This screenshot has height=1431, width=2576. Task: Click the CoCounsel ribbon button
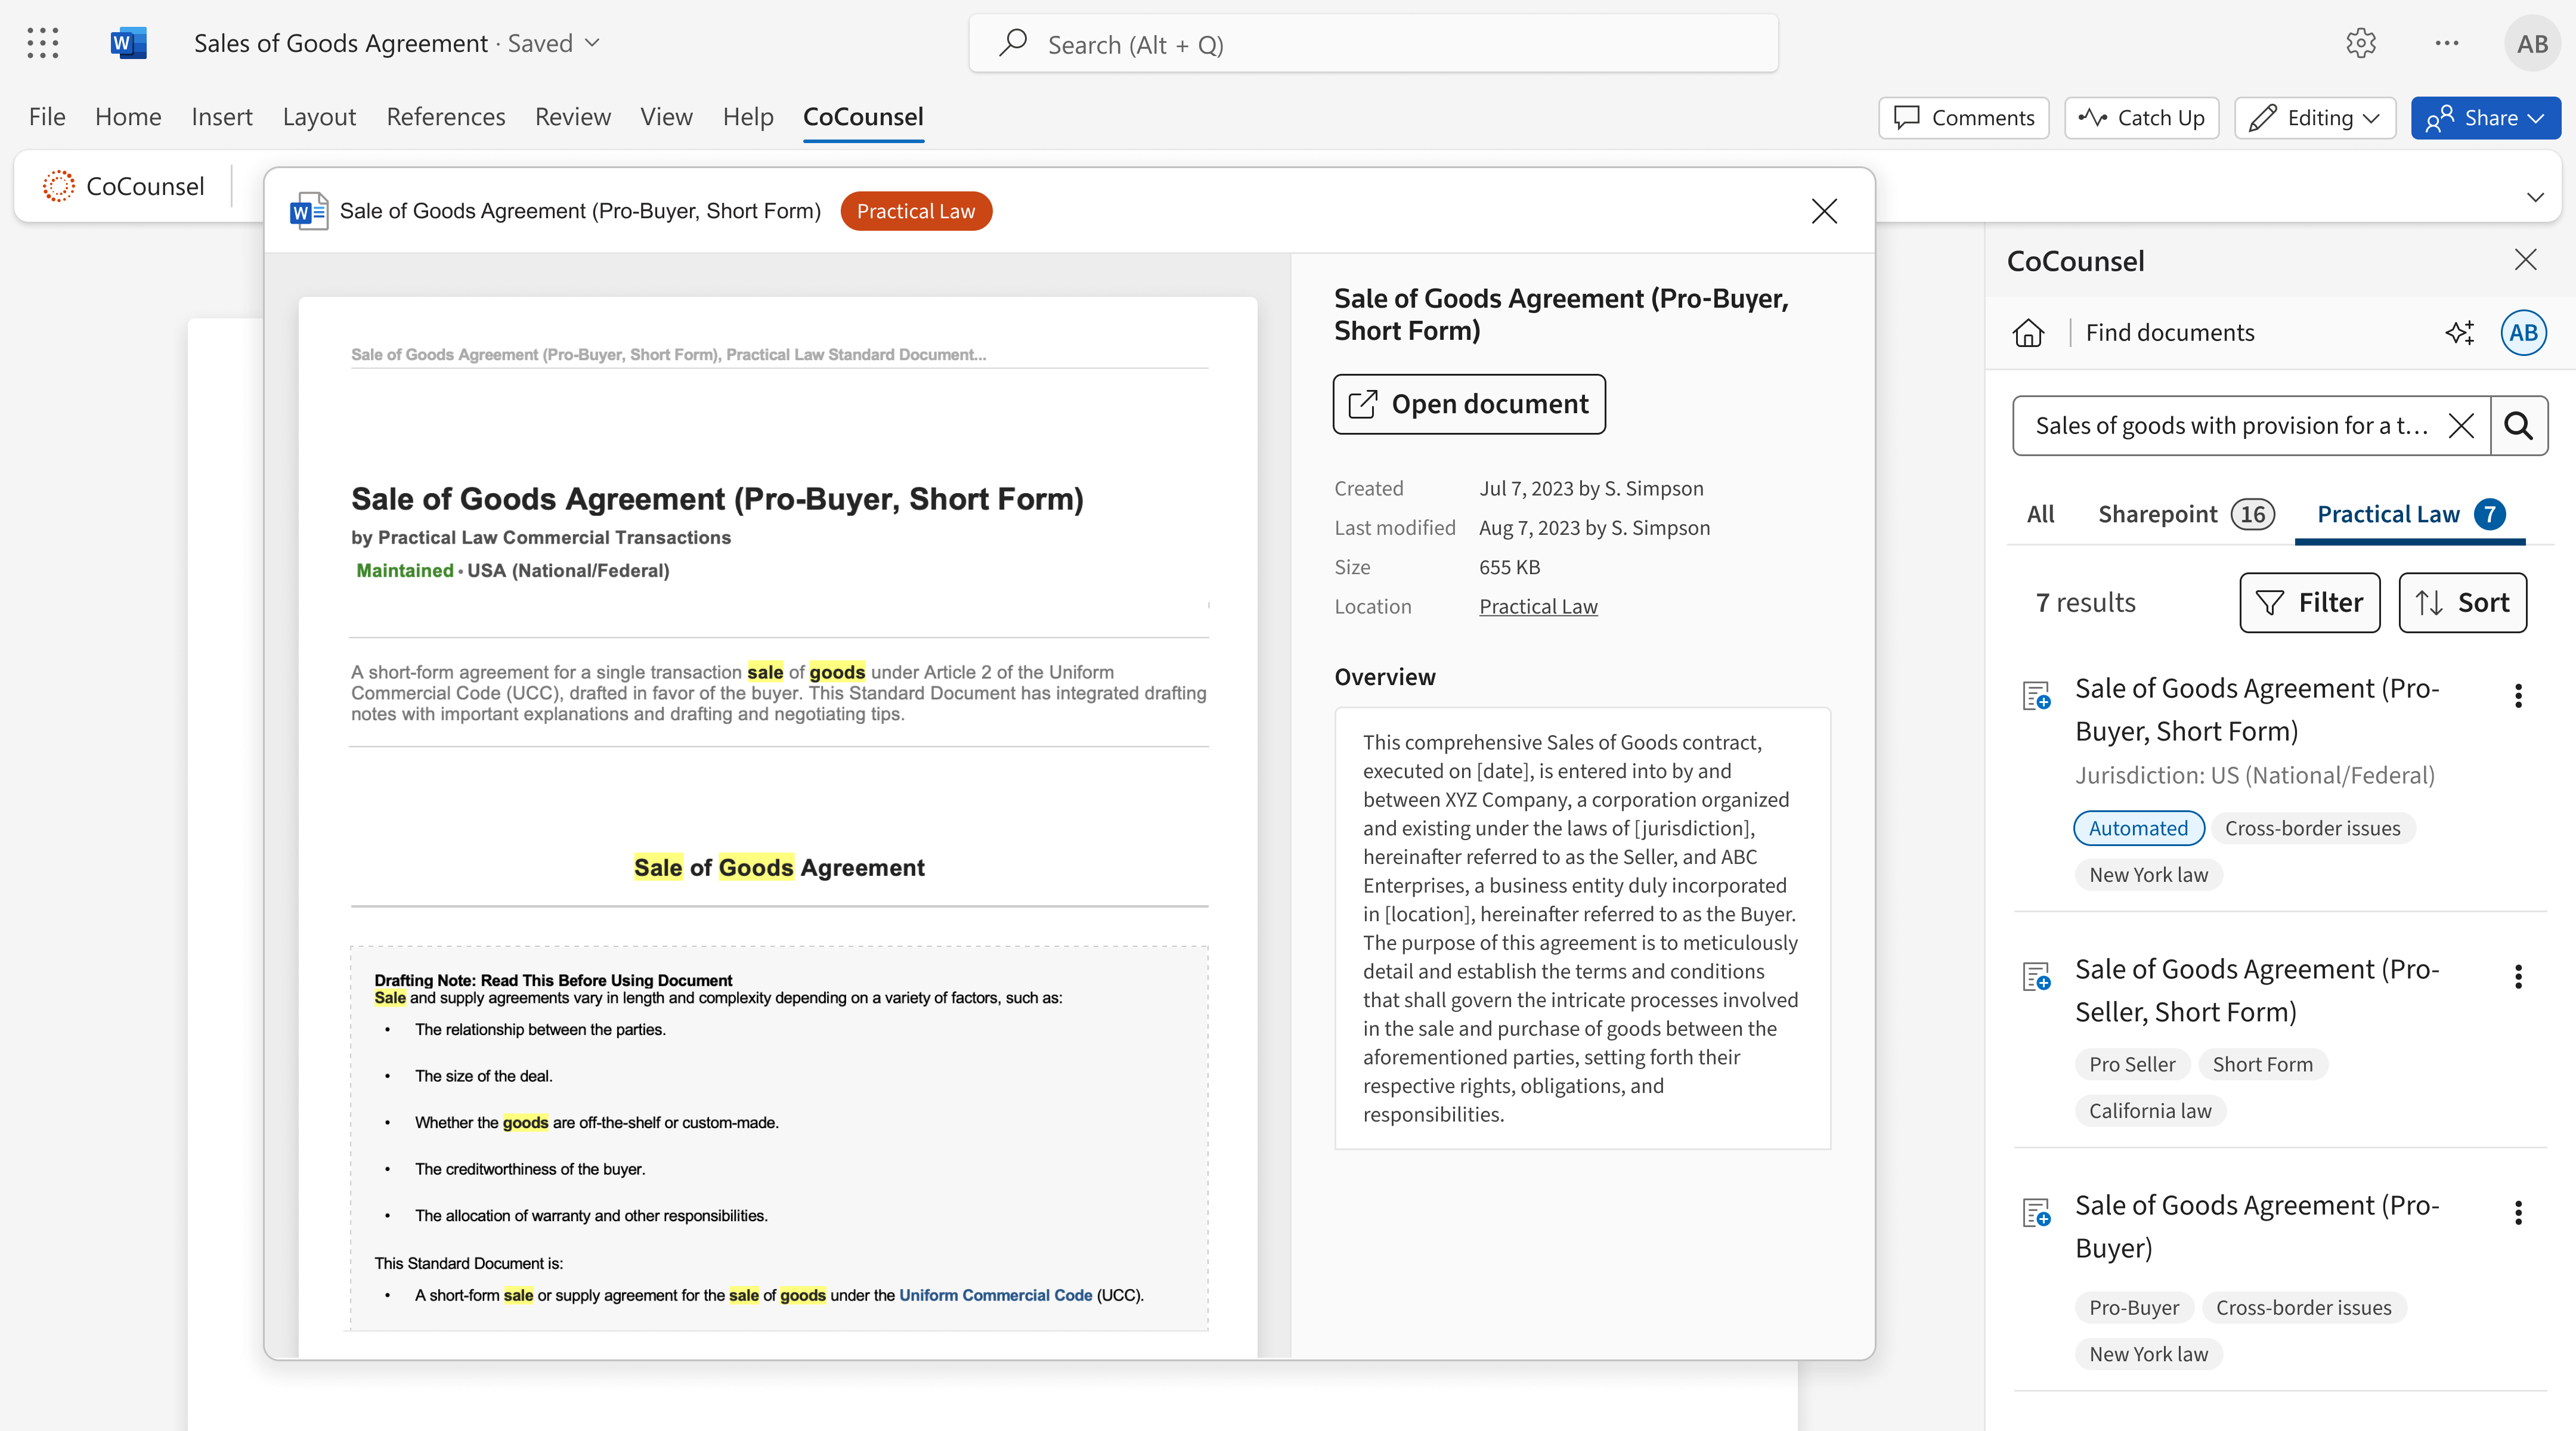pyautogui.click(x=124, y=186)
